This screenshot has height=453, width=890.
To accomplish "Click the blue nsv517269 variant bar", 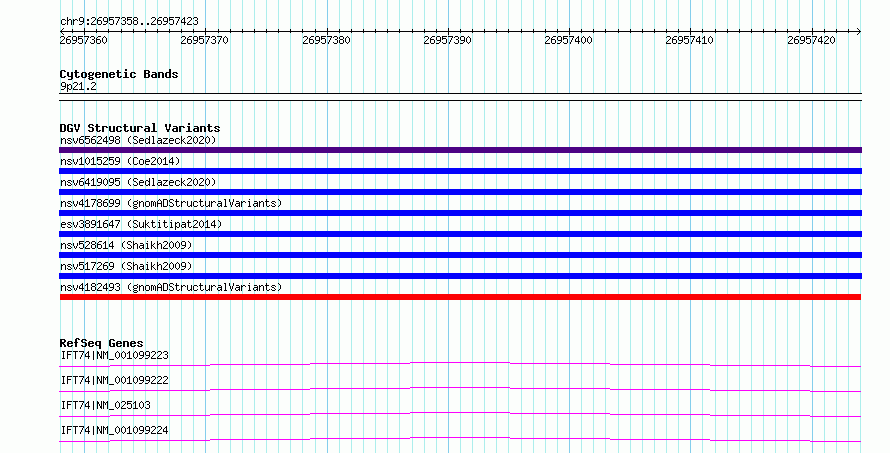I will coord(460,276).
